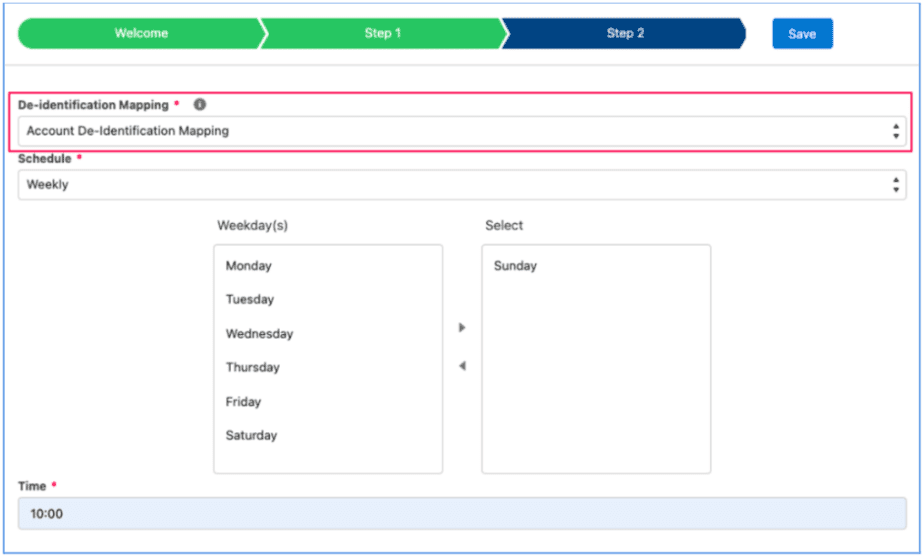Image resolution: width=924 pixels, height=557 pixels.
Task: Click the De-identification Mapping label text
Action: [x=93, y=105]
